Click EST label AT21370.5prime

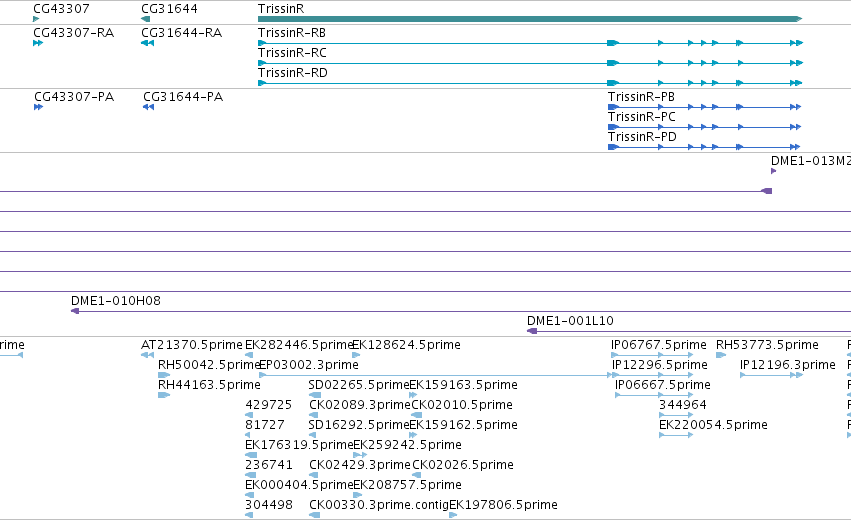tap(192, 345)
